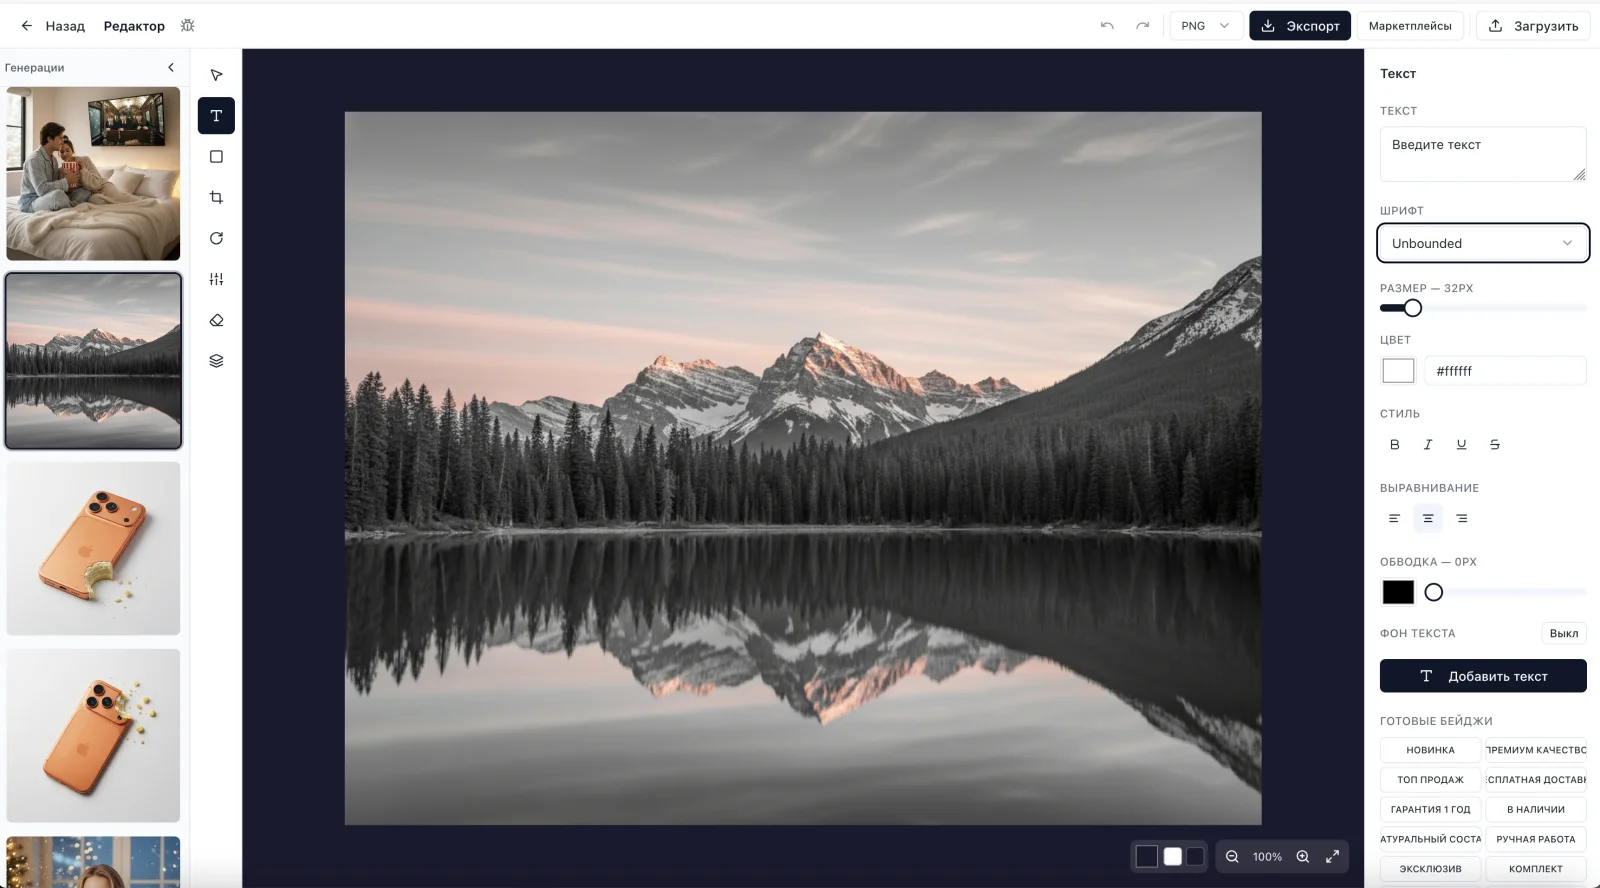This screenshot has width=1600, height=888.
Task: Open the Маркетплейсы menu
Action: tap(1410, 26)
